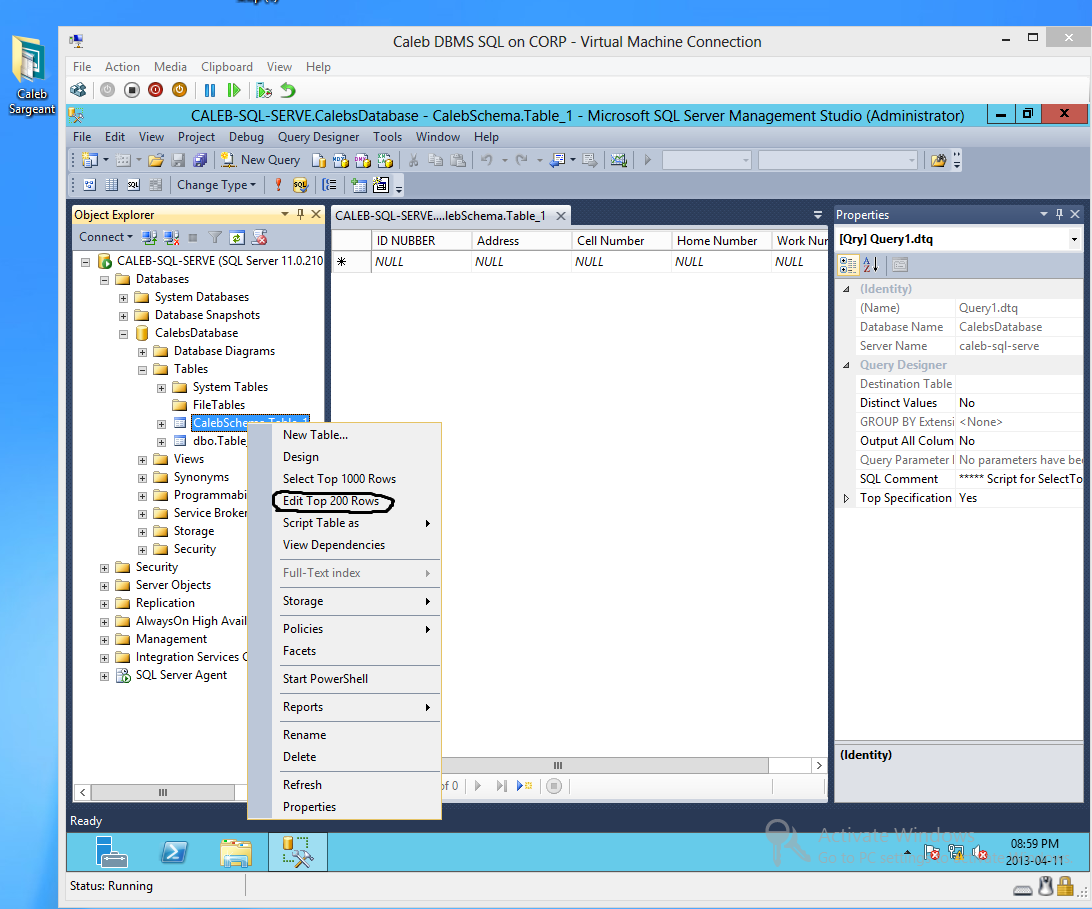Viewport: 1092px width, 909px height.
Task: Click the Add Group By icon
Action: [x=329, y=185]
